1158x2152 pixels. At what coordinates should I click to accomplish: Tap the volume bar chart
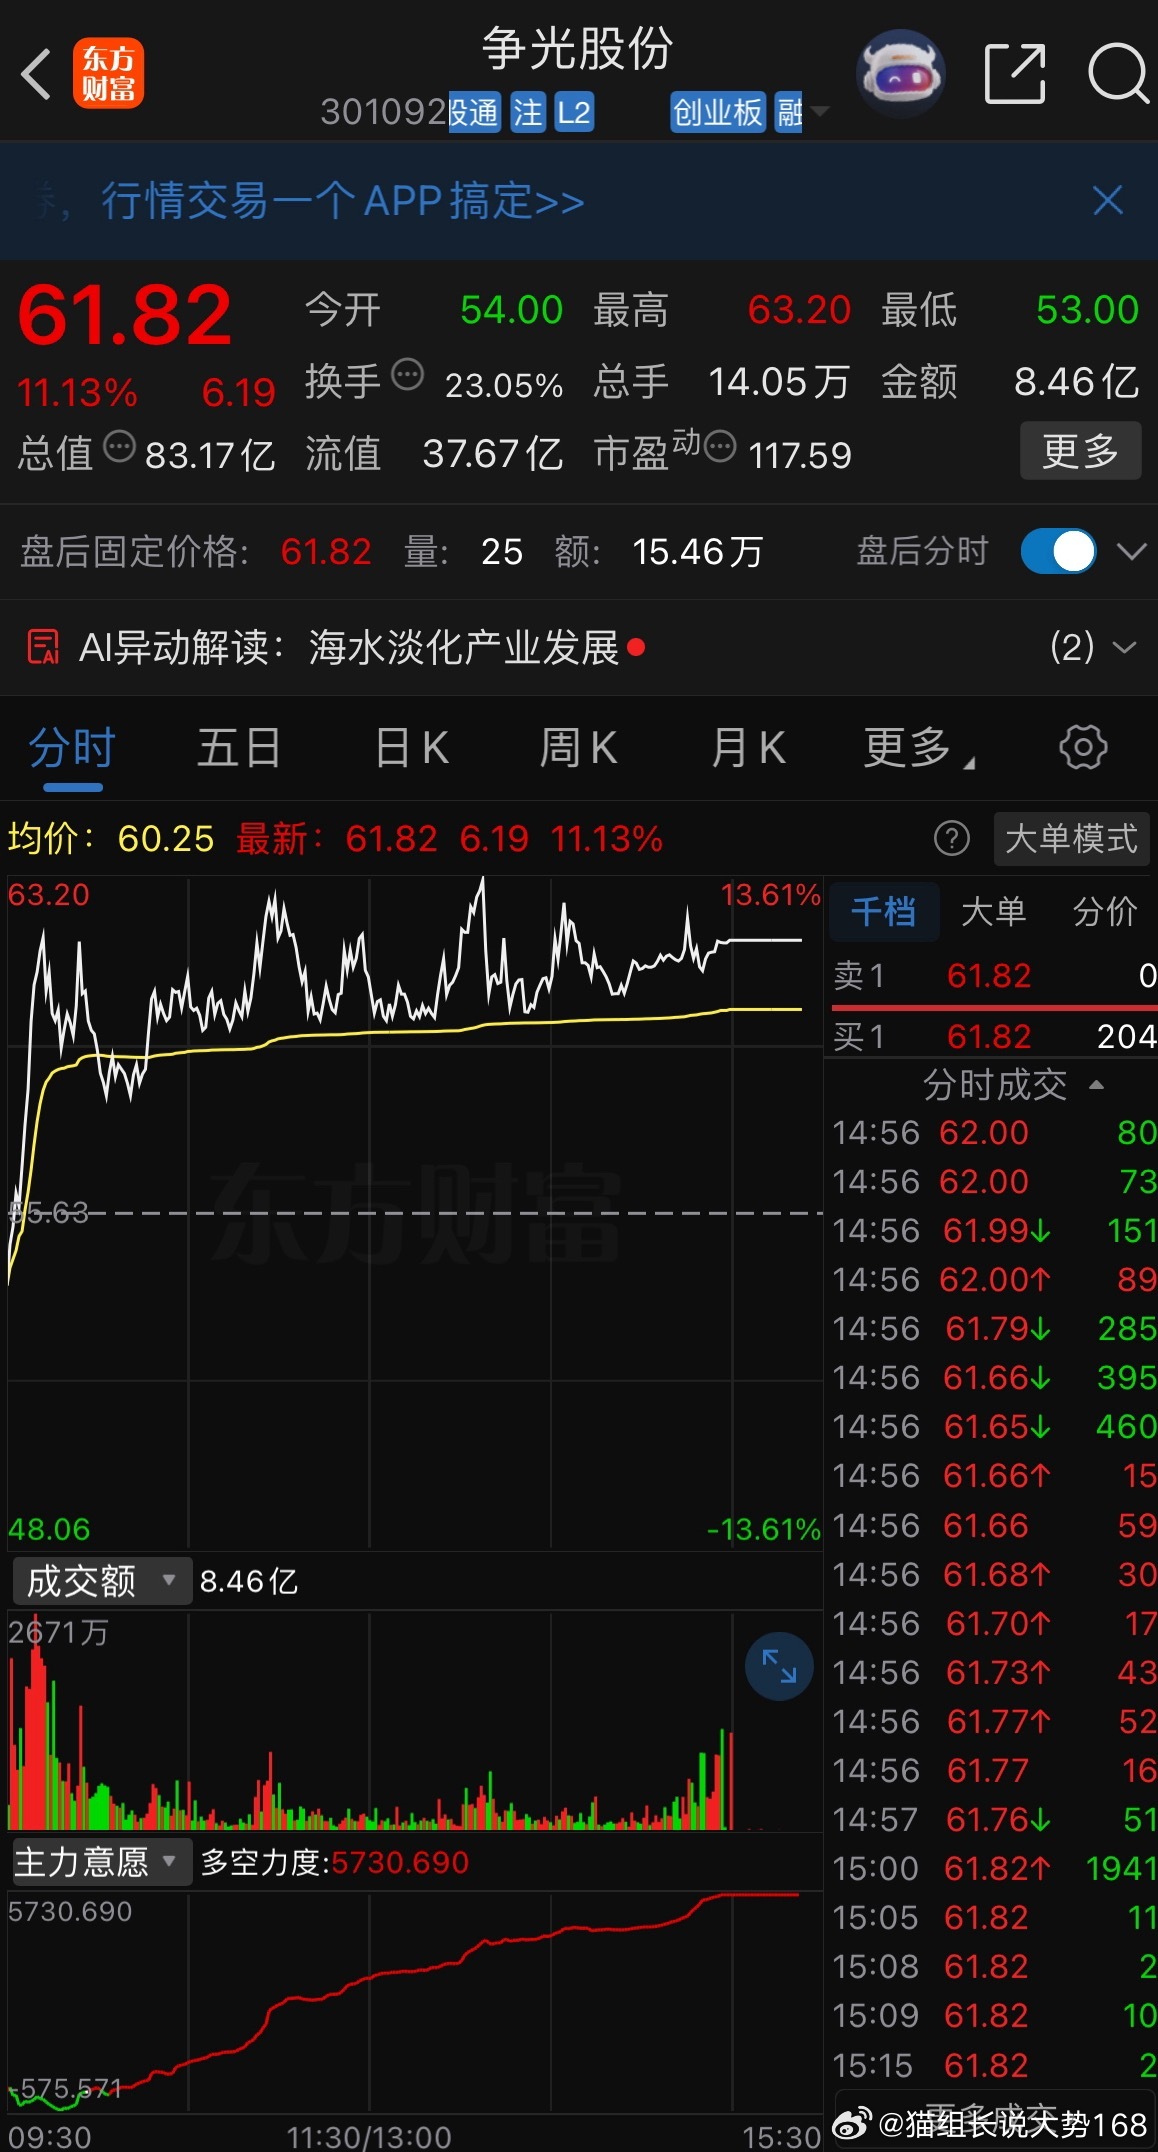(x=414, y=1722)
